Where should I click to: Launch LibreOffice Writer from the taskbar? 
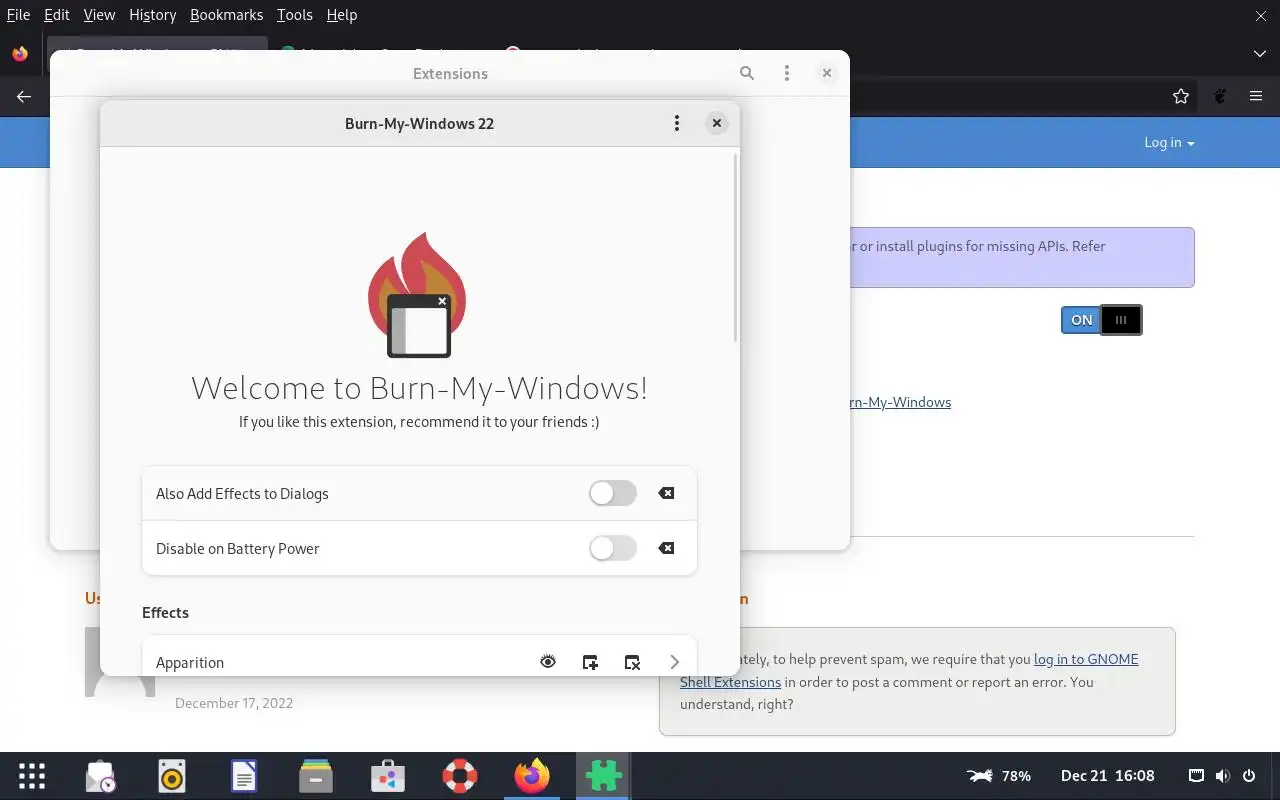tap(244, 776)
